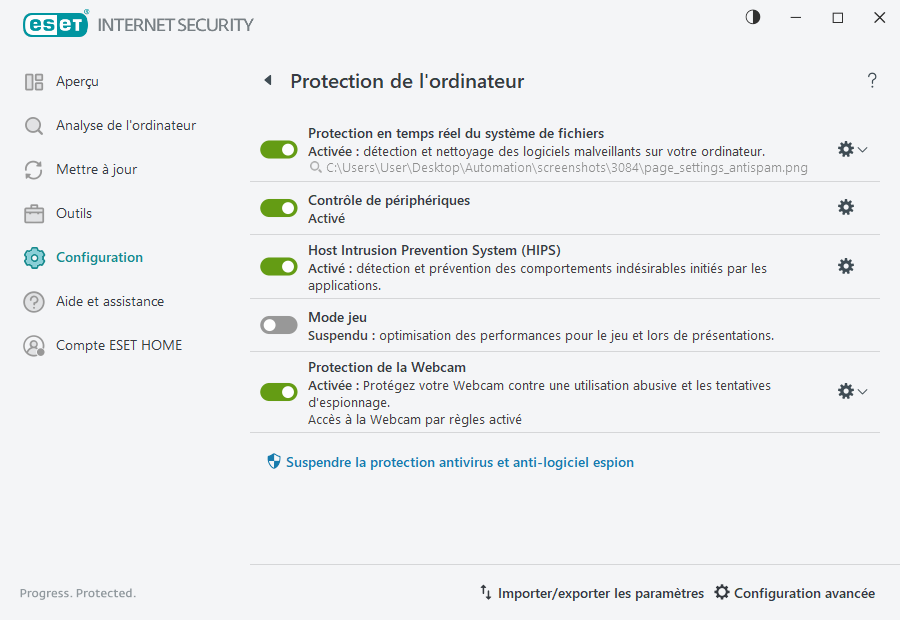Disable the Protection en temps réel toggle
This screenshot has height=620, width=900.
point(278,149)
